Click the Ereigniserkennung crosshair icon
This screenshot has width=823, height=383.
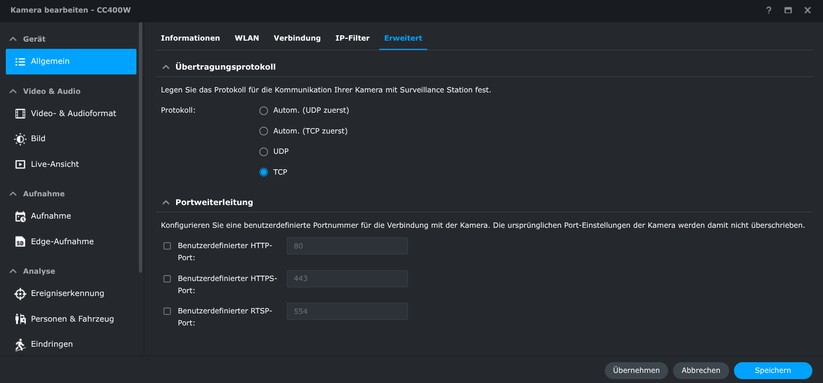[20, 293]
